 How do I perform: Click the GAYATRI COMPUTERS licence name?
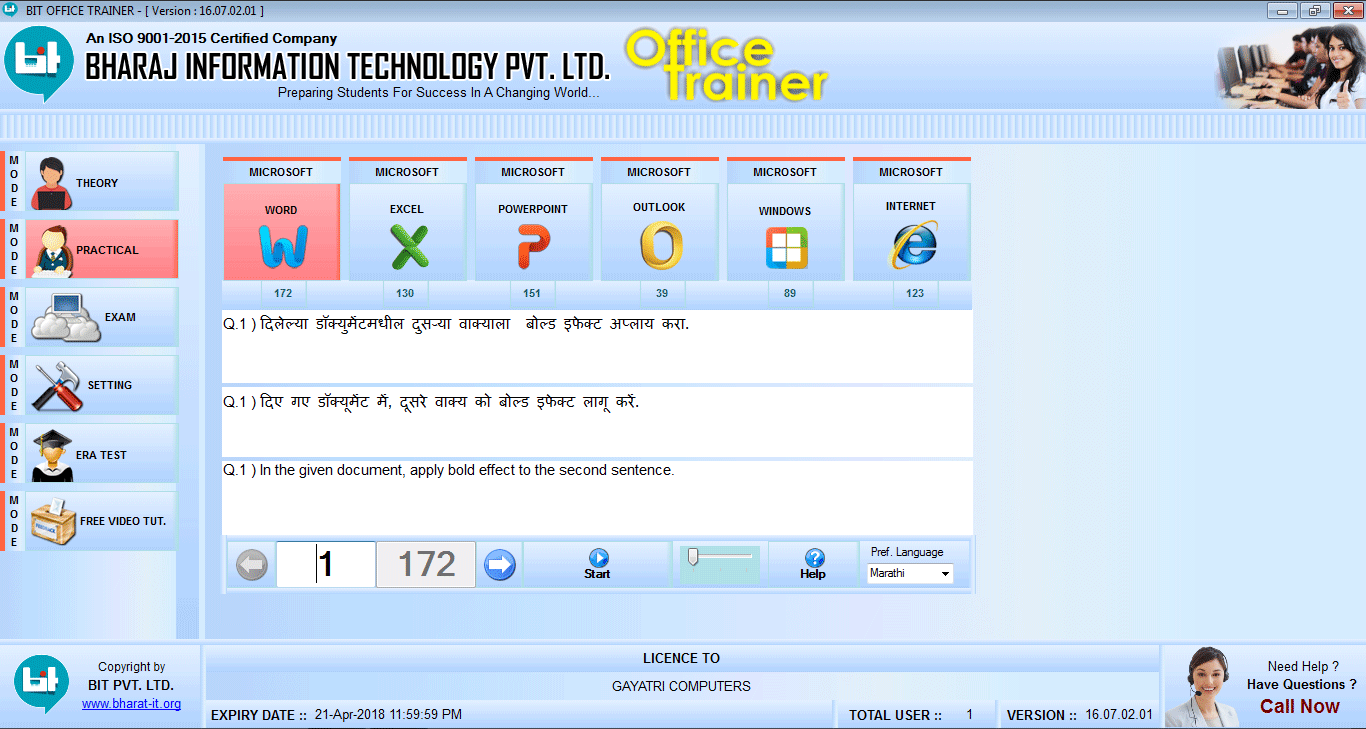click(x=681, y=686)
